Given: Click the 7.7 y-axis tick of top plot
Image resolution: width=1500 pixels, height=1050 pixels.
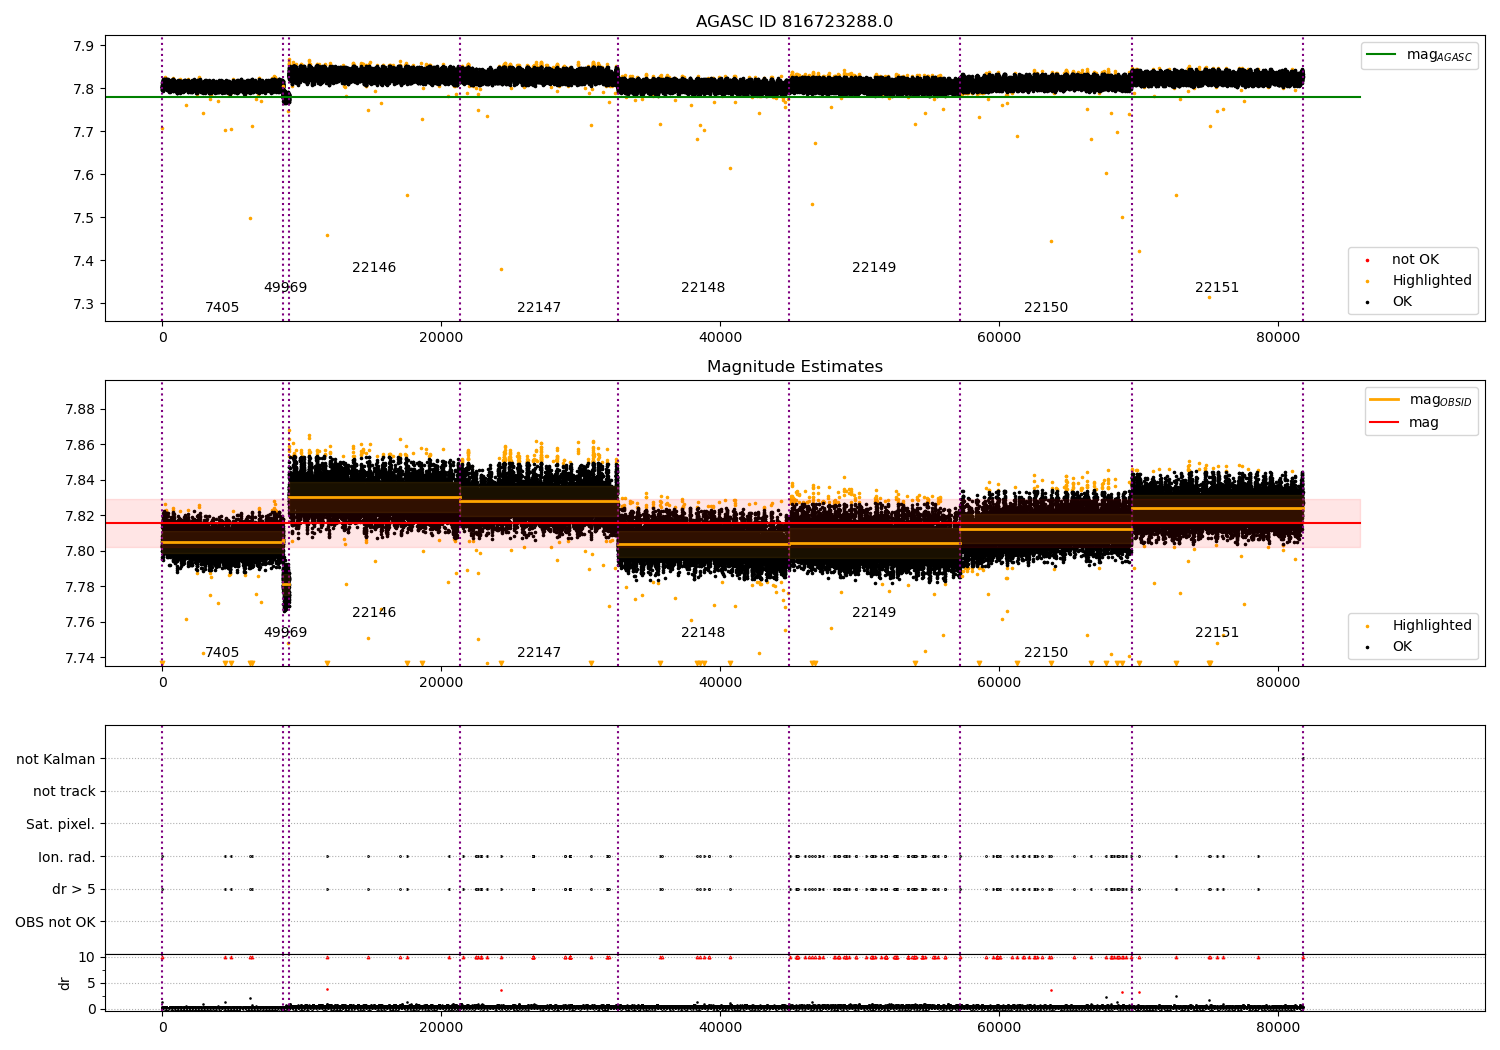Looking at the screenshot, I should 84,132.
